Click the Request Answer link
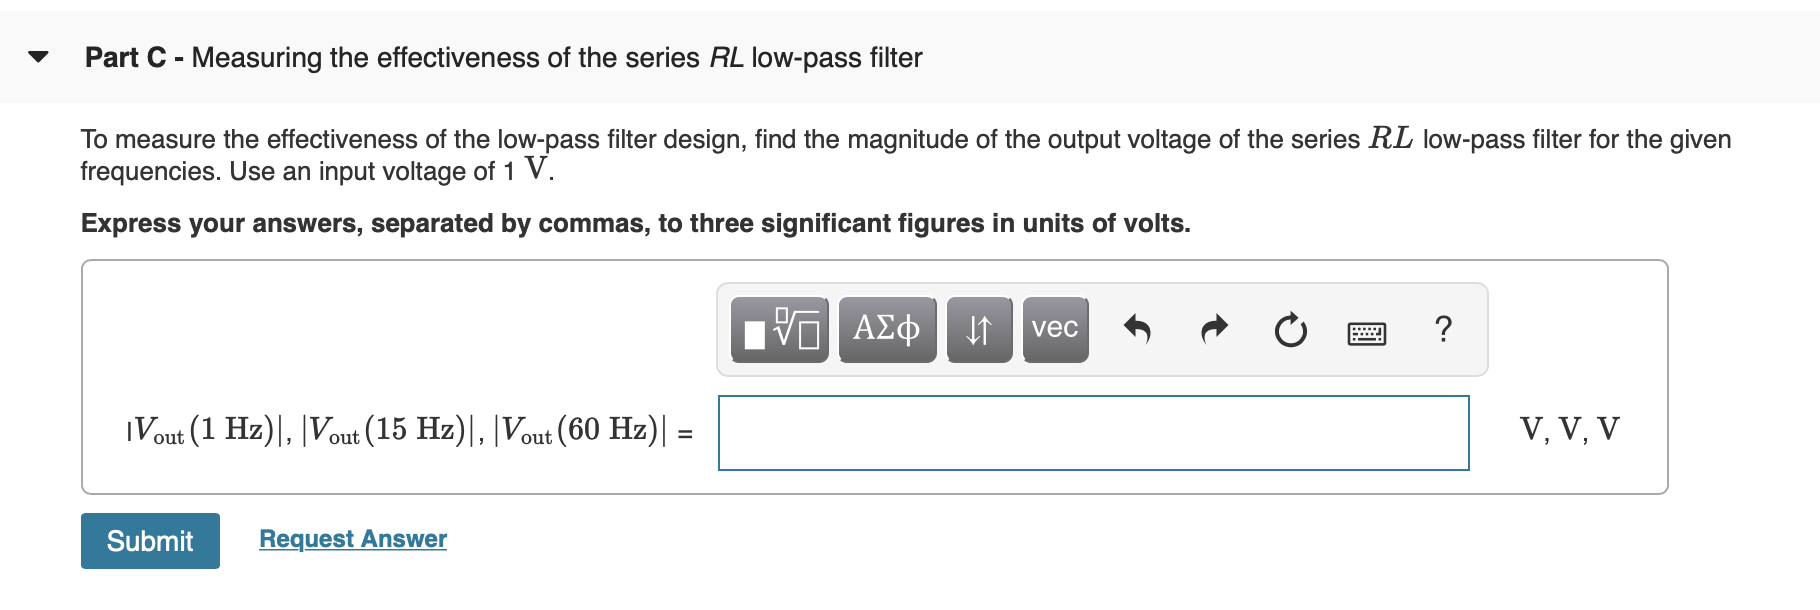Image resolution: width=1820 pixels, height=610 pixels. pyautogui.click(x=352, y=539)
